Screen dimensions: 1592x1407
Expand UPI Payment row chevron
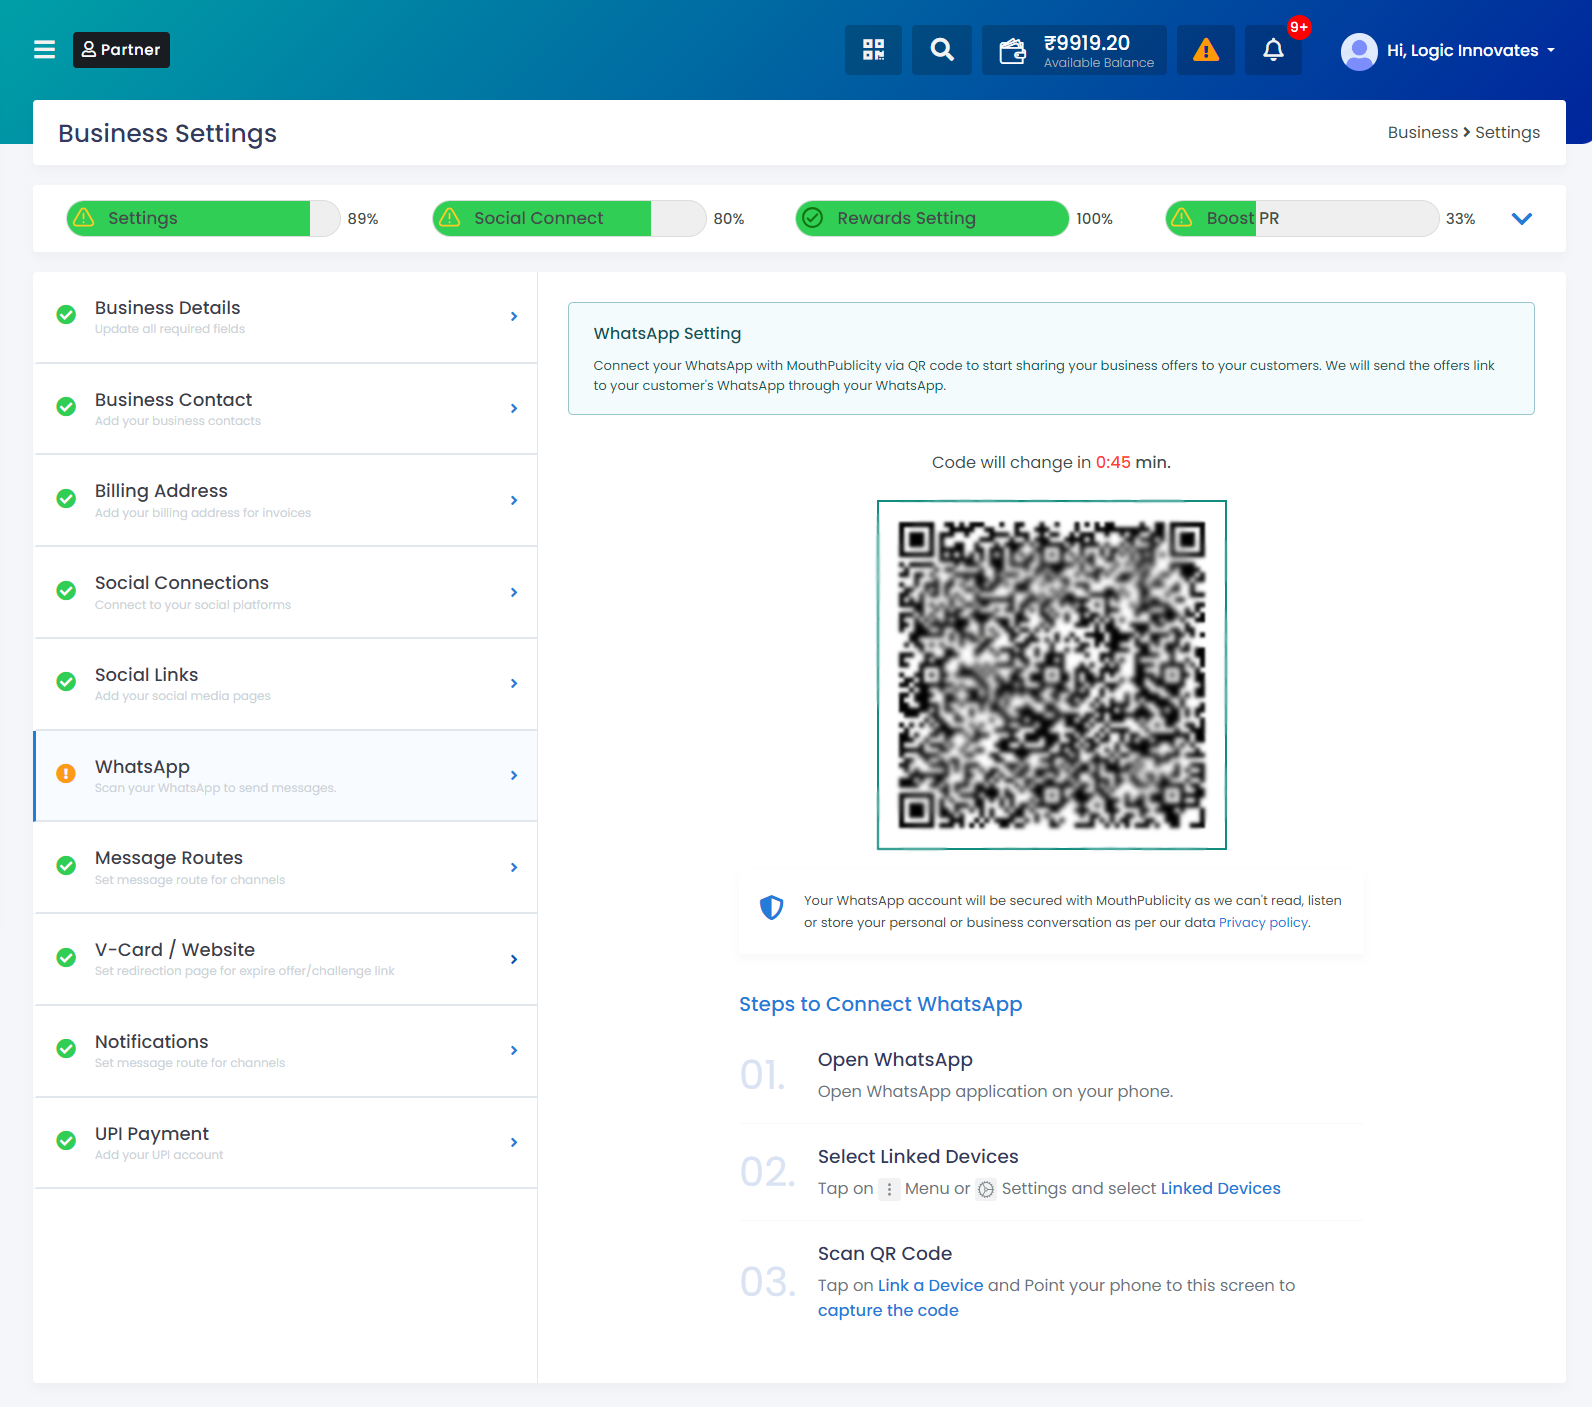coord(514,1143)
